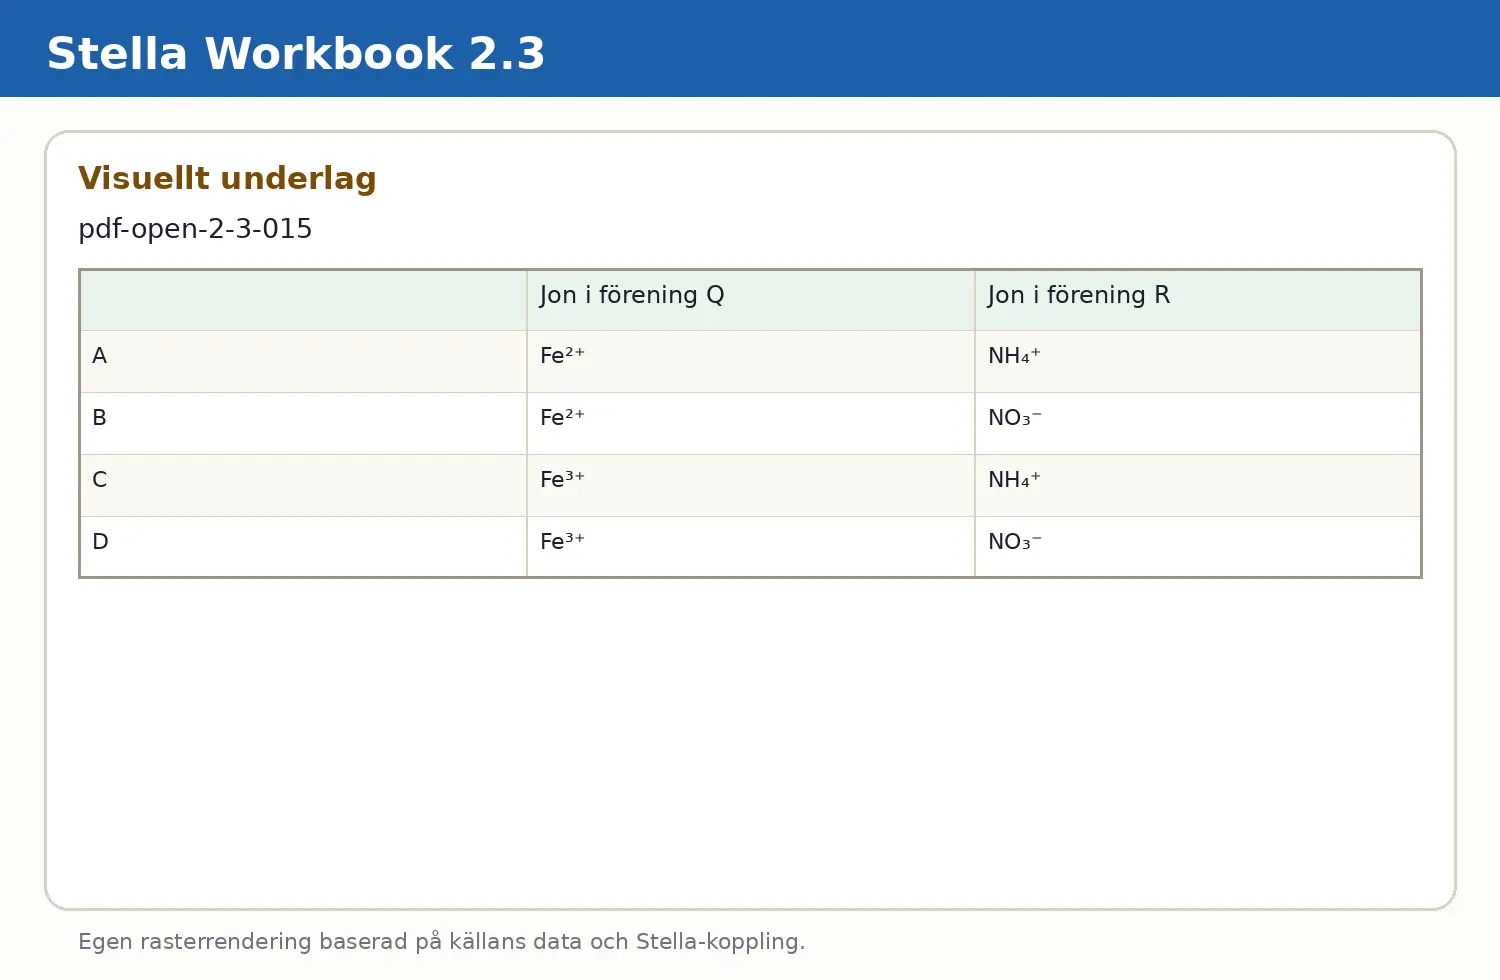Viewport: 1500px width, 980px height.
Task: Click NH₄⁺ cell in row C
Action: tap(1198, 486)
